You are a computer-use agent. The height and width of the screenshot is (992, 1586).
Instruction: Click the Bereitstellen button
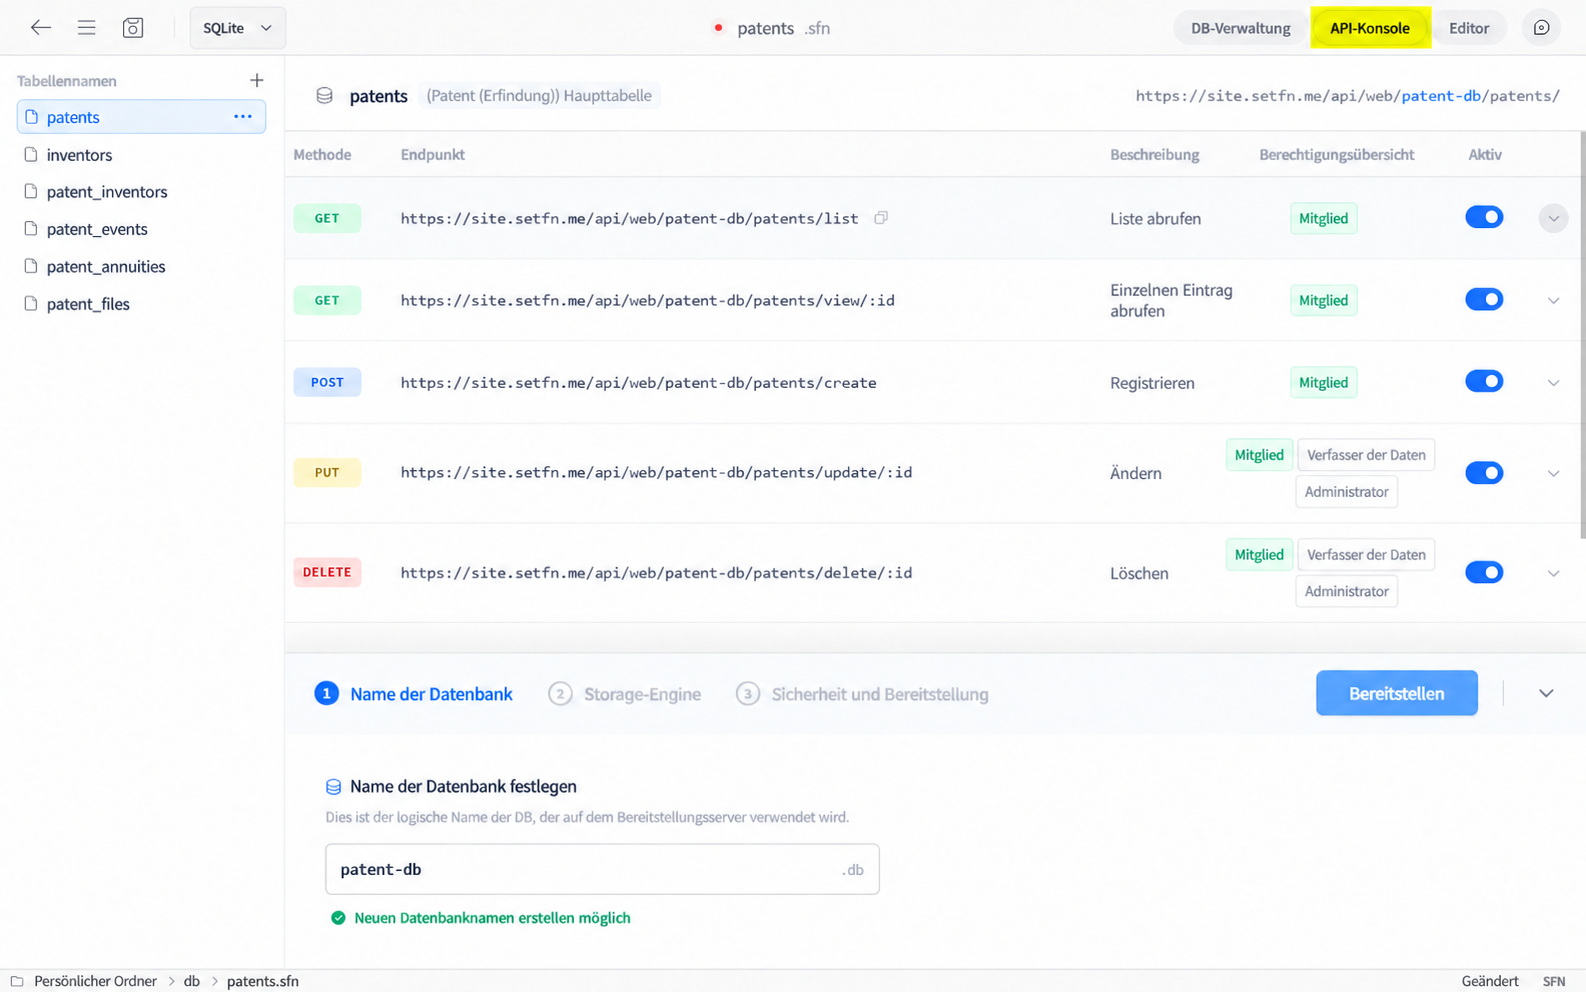(x=1396, y=693)
